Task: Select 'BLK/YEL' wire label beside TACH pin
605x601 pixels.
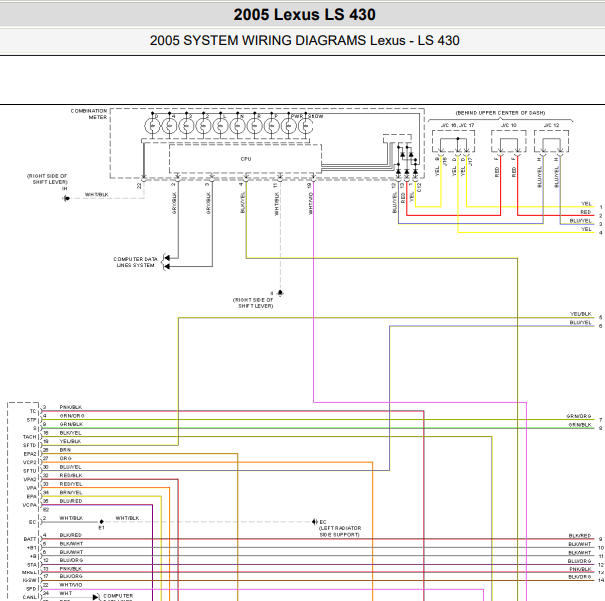Action: (x=71, y=433)
